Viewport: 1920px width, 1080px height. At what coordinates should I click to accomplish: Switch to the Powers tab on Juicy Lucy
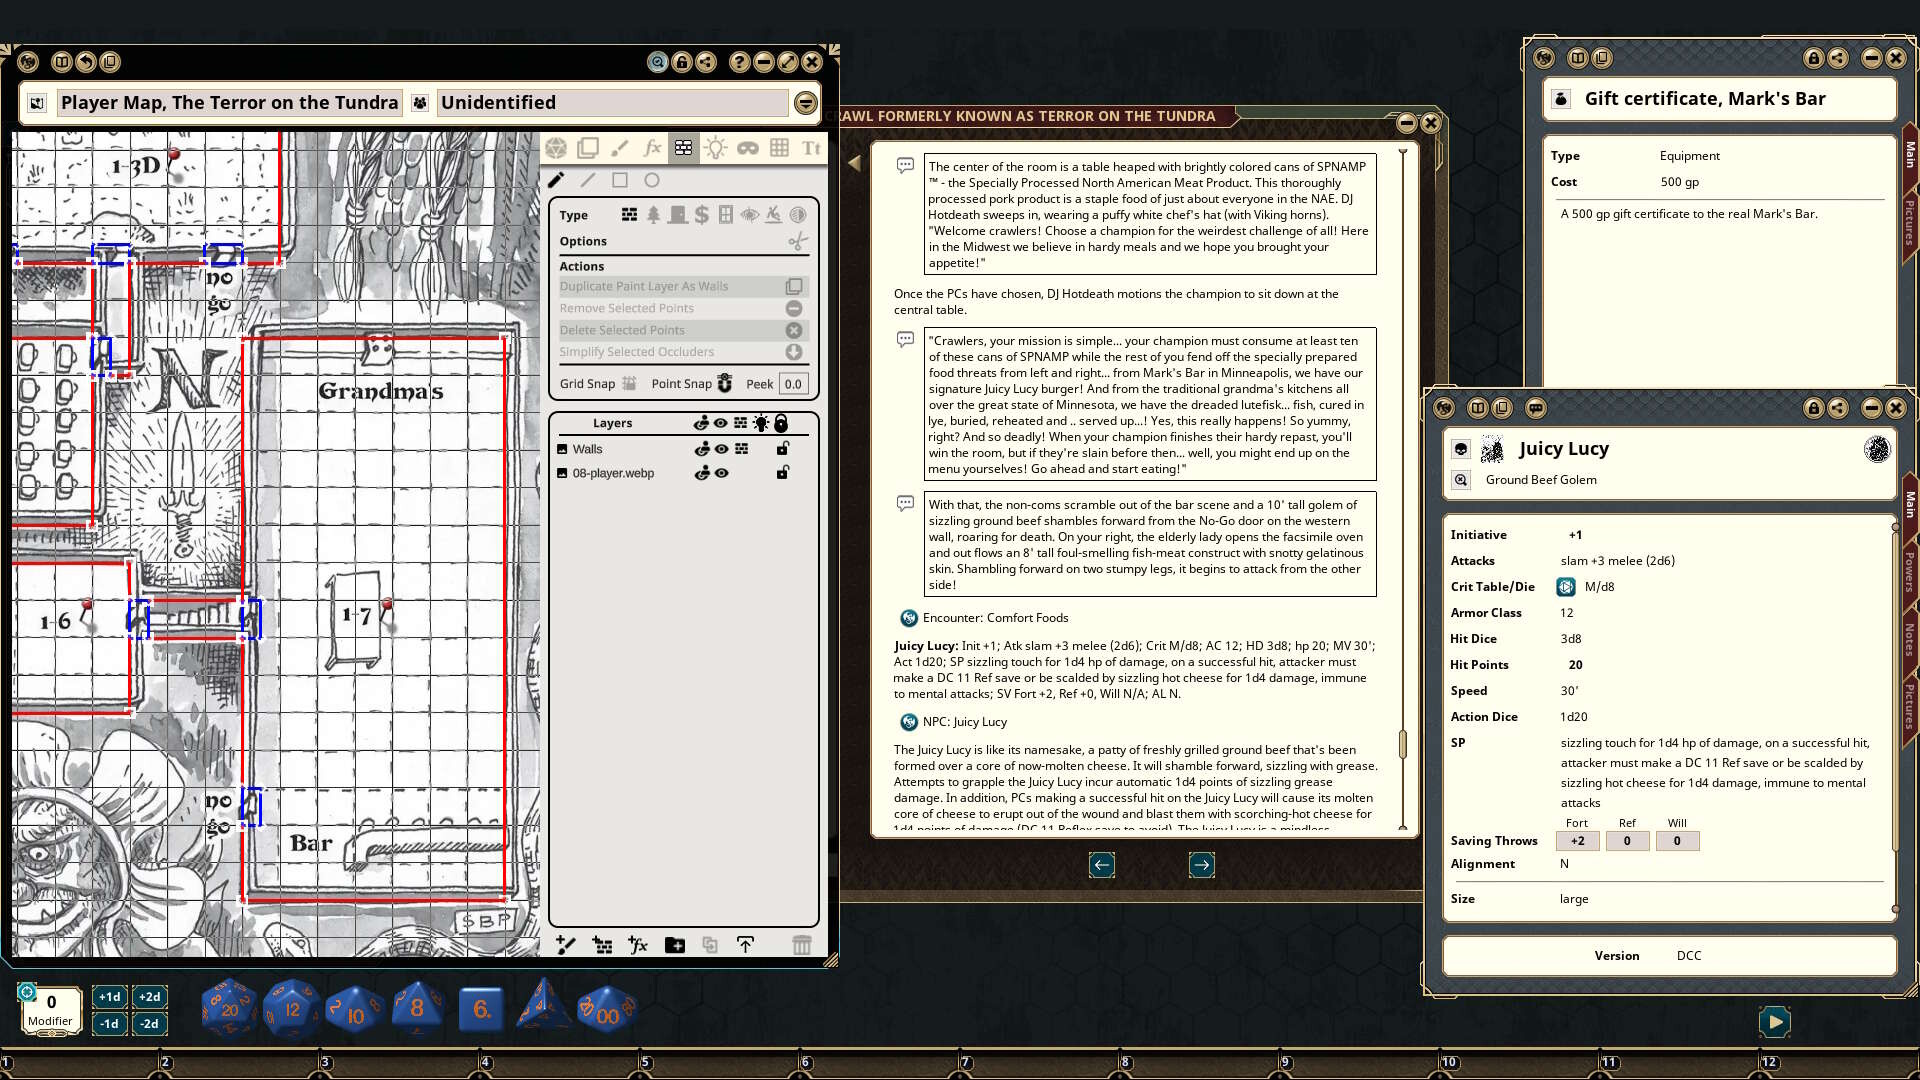coord(1910,571)
